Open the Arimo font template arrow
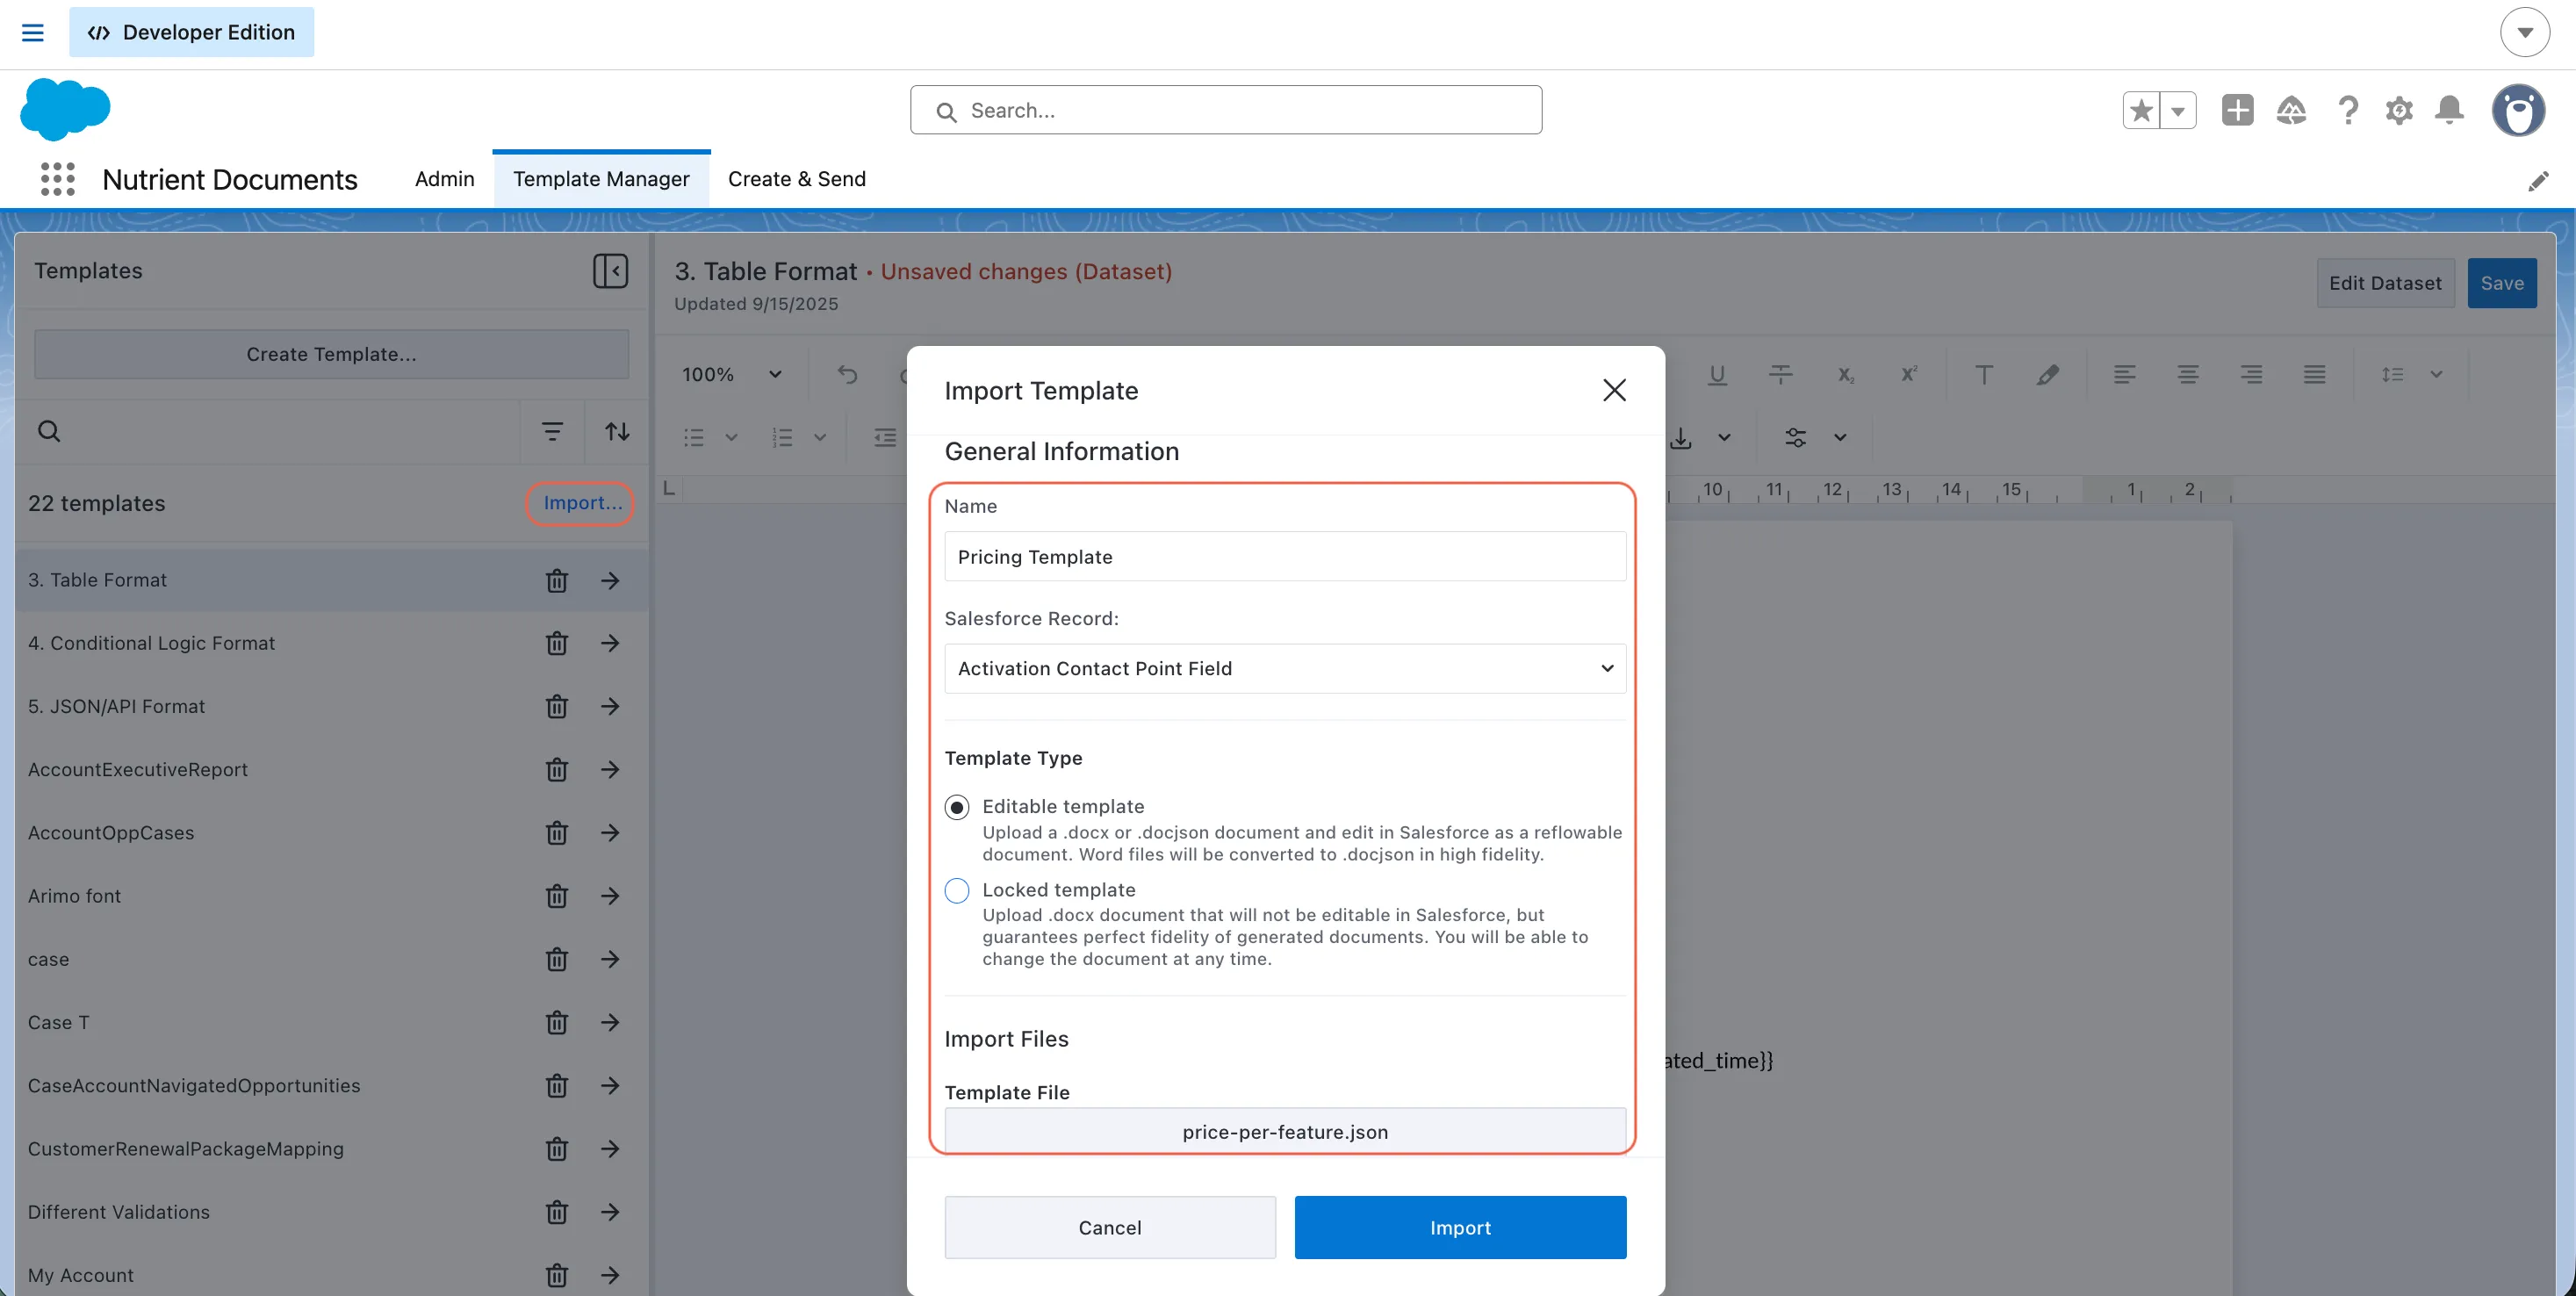 click(x=610, y=896)
